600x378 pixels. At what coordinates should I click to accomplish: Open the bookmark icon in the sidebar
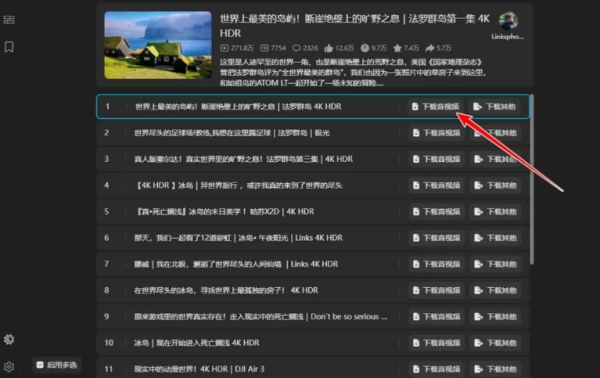(9, 47)
